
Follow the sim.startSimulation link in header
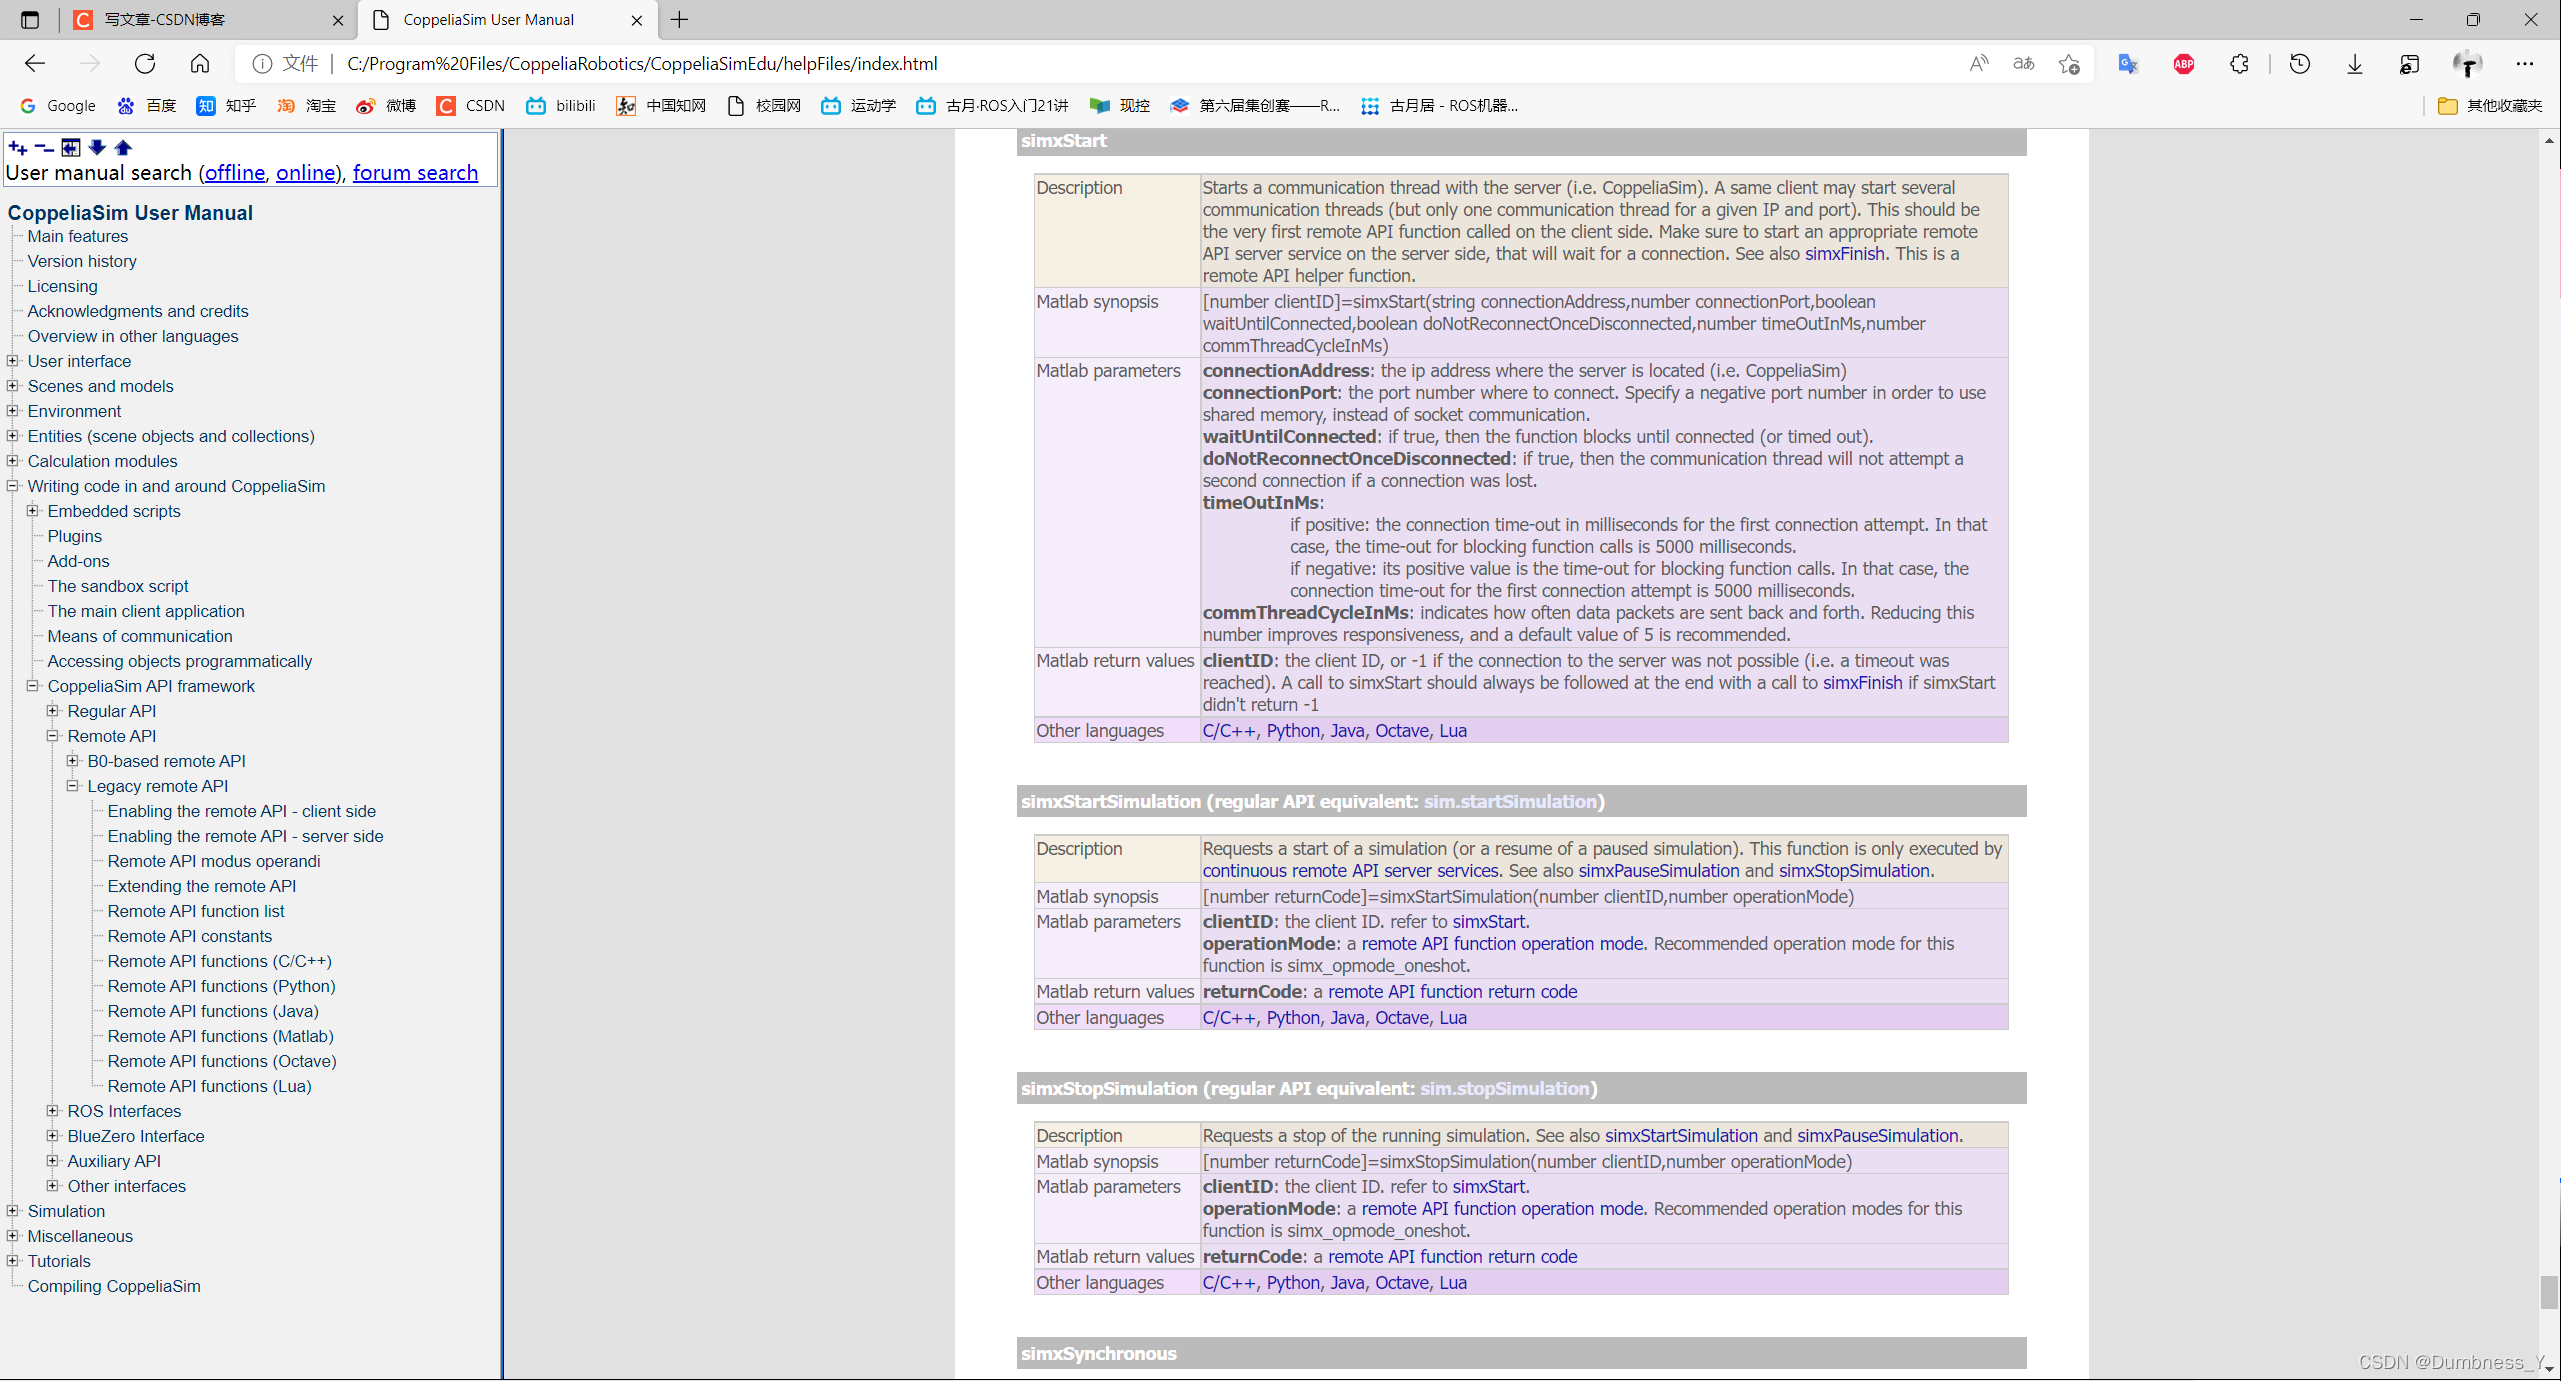click(1510, 802)
